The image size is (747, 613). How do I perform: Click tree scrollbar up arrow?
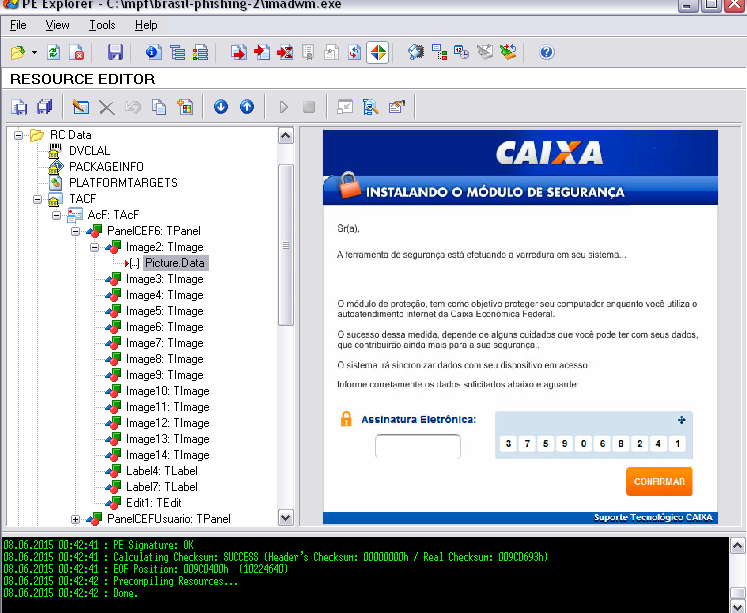click(285, 136)
